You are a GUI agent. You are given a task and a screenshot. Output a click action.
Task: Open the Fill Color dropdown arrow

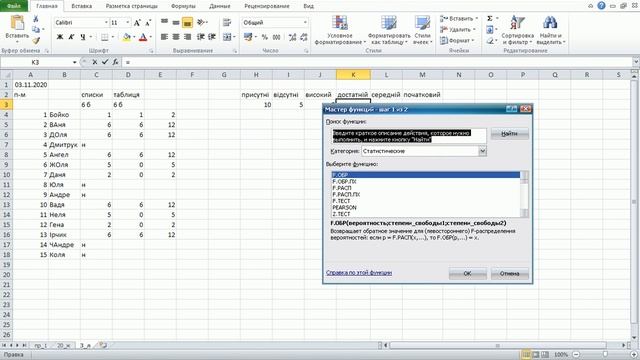coord(134,37)
